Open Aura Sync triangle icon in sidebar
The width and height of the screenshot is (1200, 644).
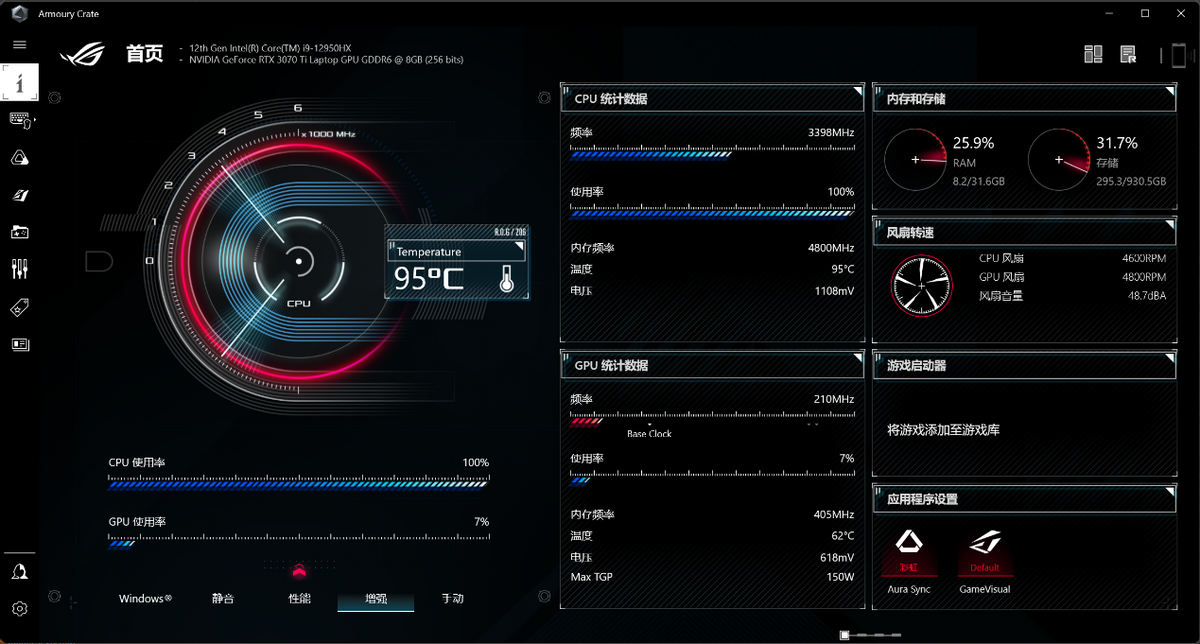pyautogui.click(x=19, y=158)
